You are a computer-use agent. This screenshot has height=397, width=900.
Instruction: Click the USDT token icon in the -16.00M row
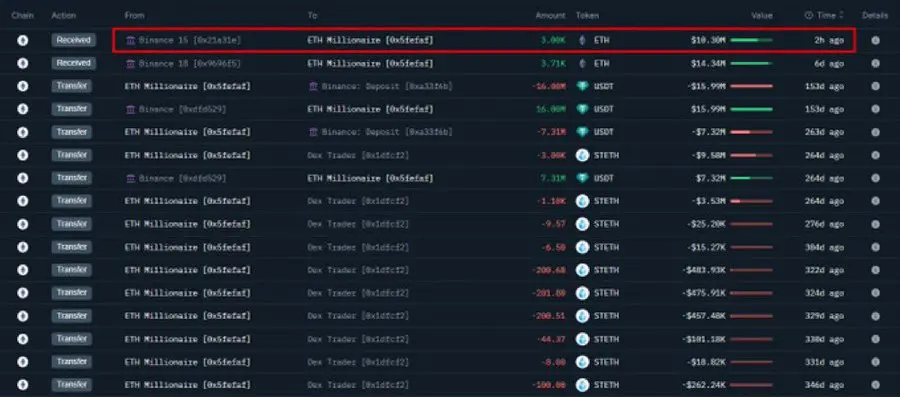pyautogui.click(x=583, y=86)
